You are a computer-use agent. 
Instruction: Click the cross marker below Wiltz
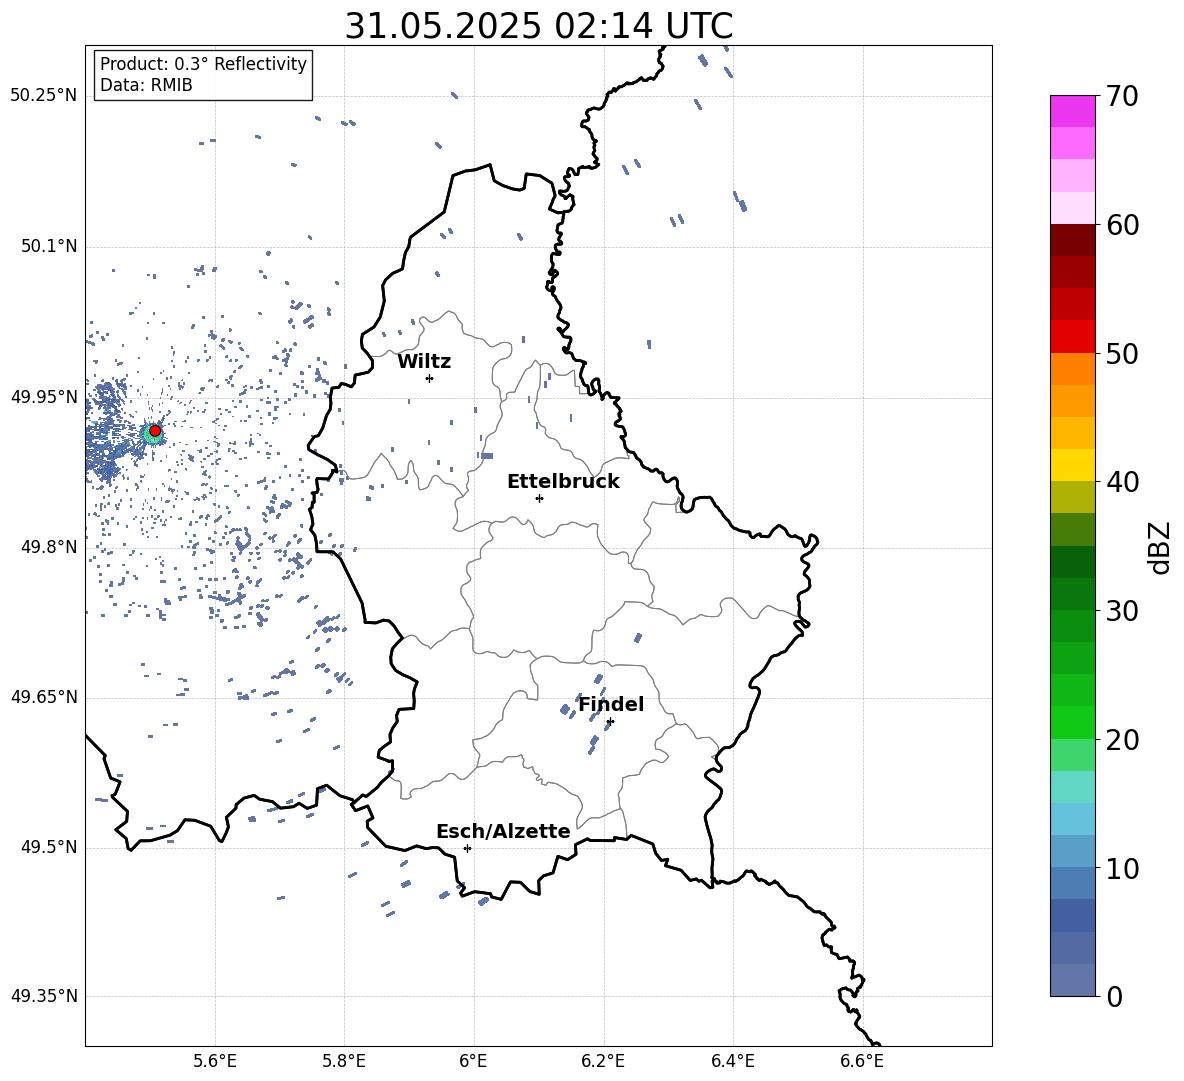pos(429,378)
